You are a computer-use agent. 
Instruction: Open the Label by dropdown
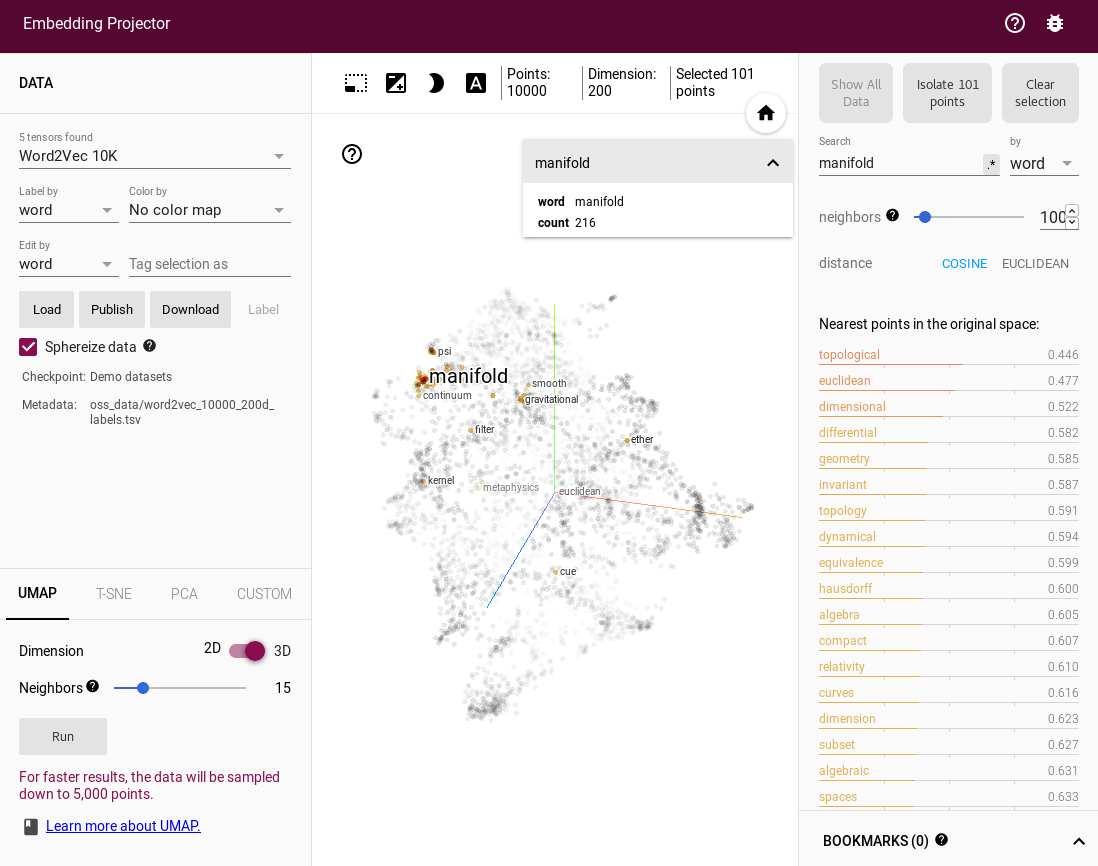[69, 210]
